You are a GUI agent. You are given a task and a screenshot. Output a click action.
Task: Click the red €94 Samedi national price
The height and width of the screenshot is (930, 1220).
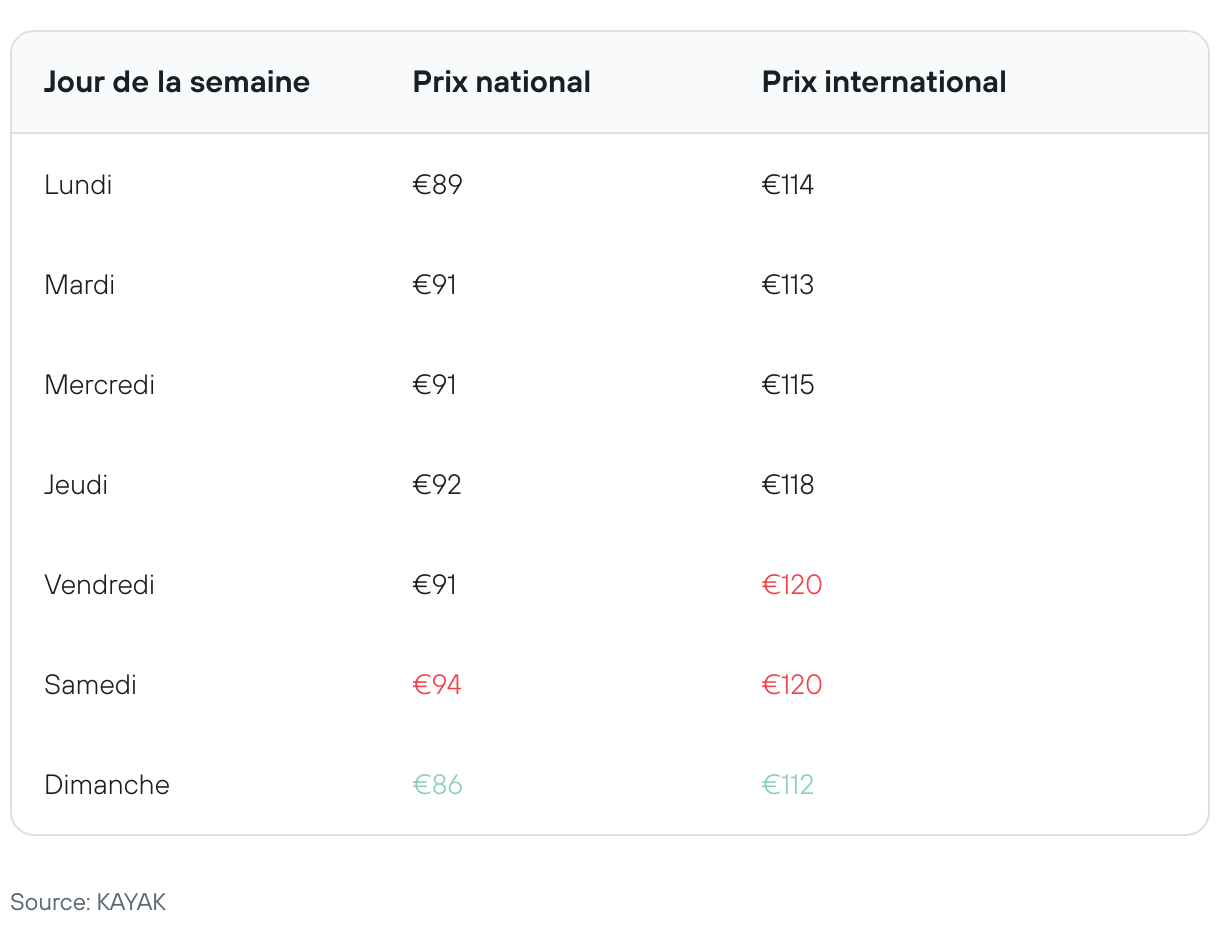[x=438, y=685]
